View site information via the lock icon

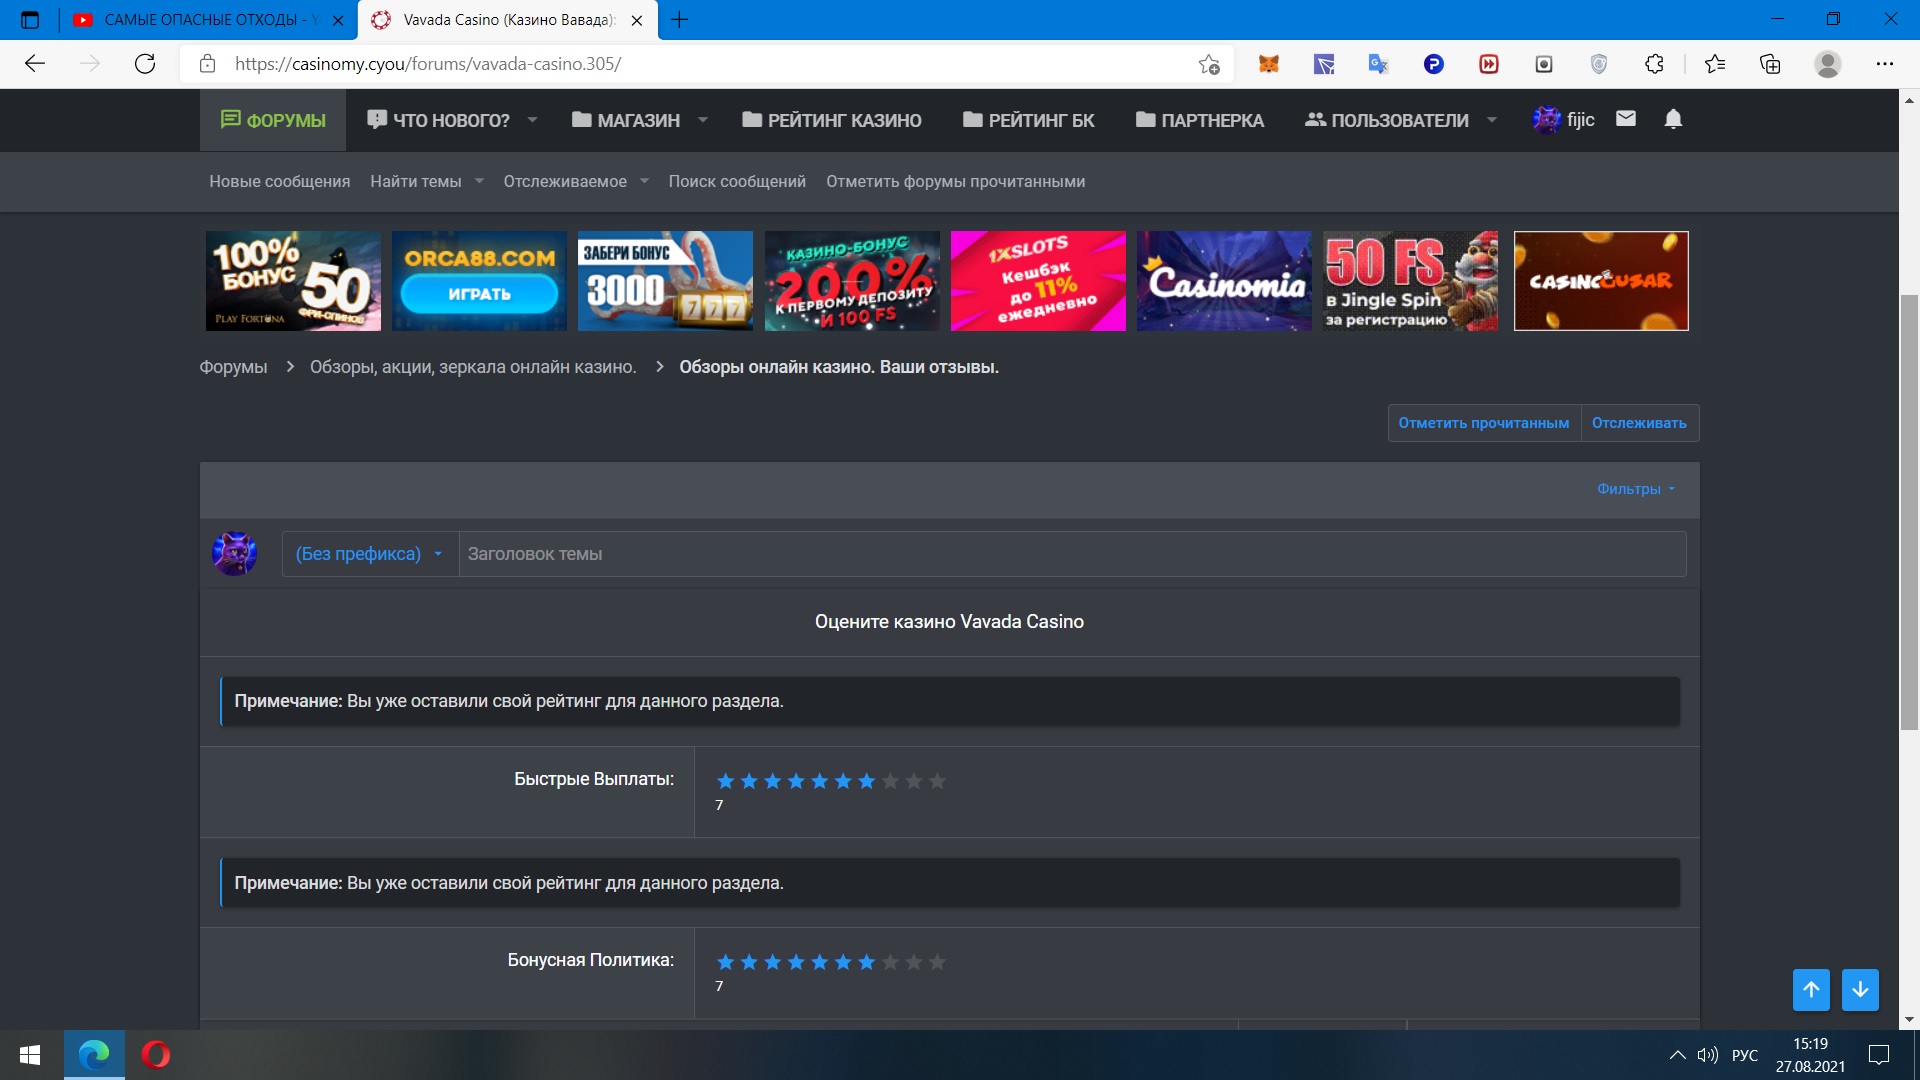tap(208, 64)
